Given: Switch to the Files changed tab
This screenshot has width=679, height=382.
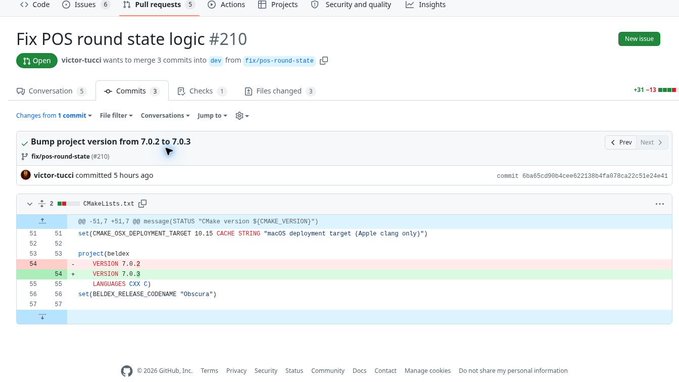Looking at the screenshot, I should (x=279, y=91).
